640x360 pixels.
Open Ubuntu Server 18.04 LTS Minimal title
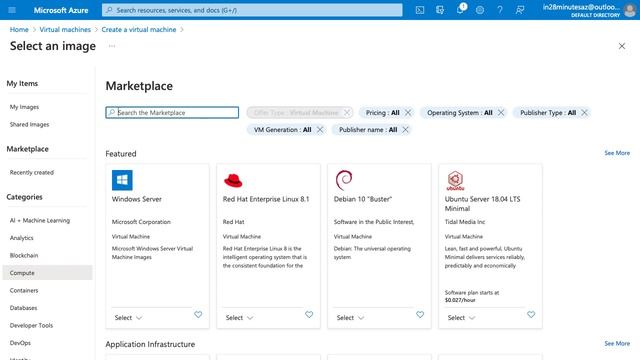pyautogui.click(x=482, y=204)
